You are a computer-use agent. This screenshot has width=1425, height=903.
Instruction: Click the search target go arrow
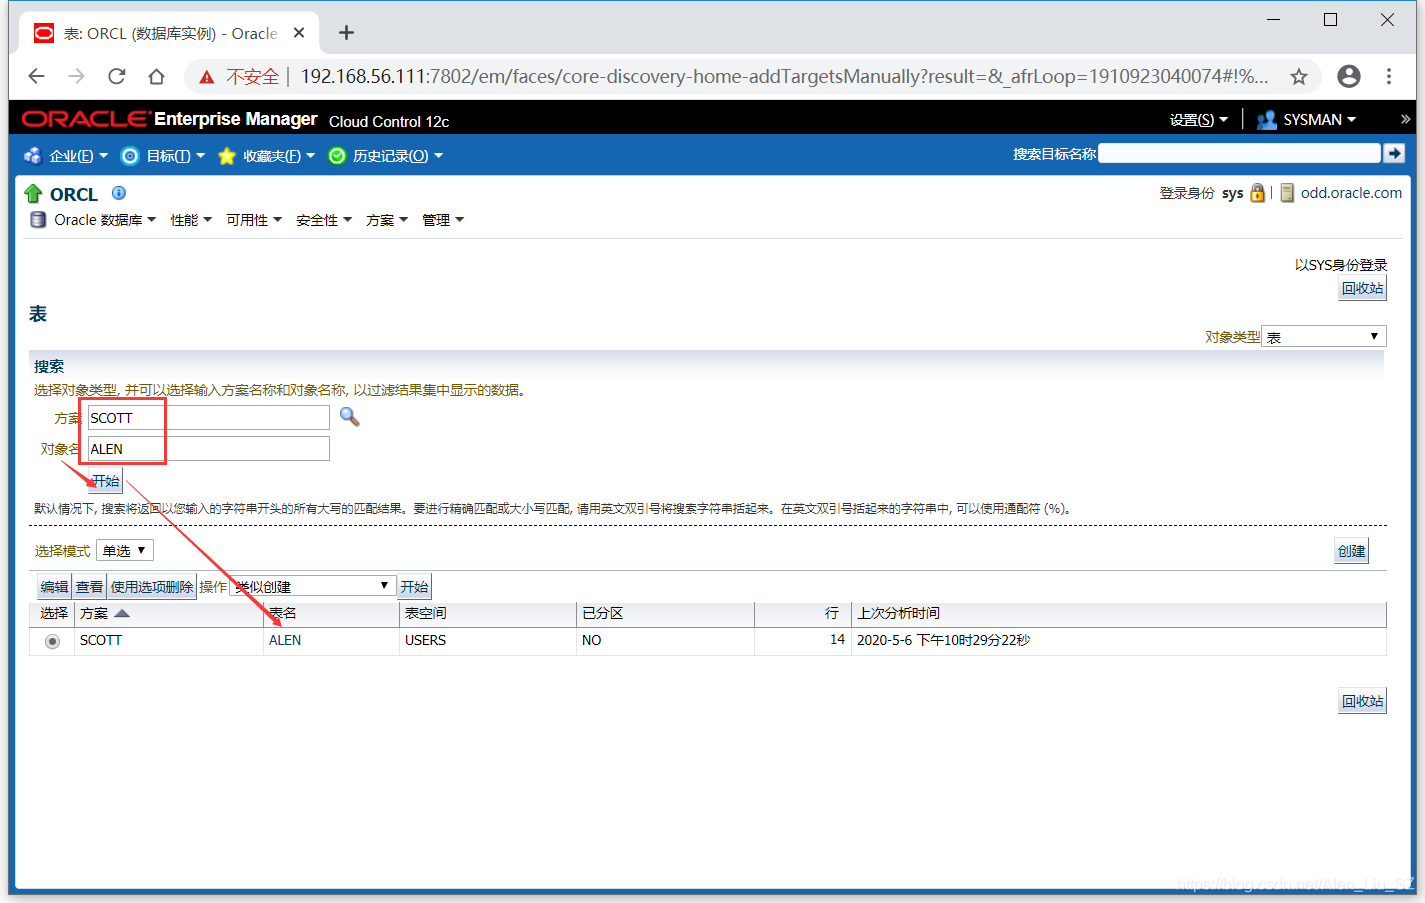pos(1394,153)
